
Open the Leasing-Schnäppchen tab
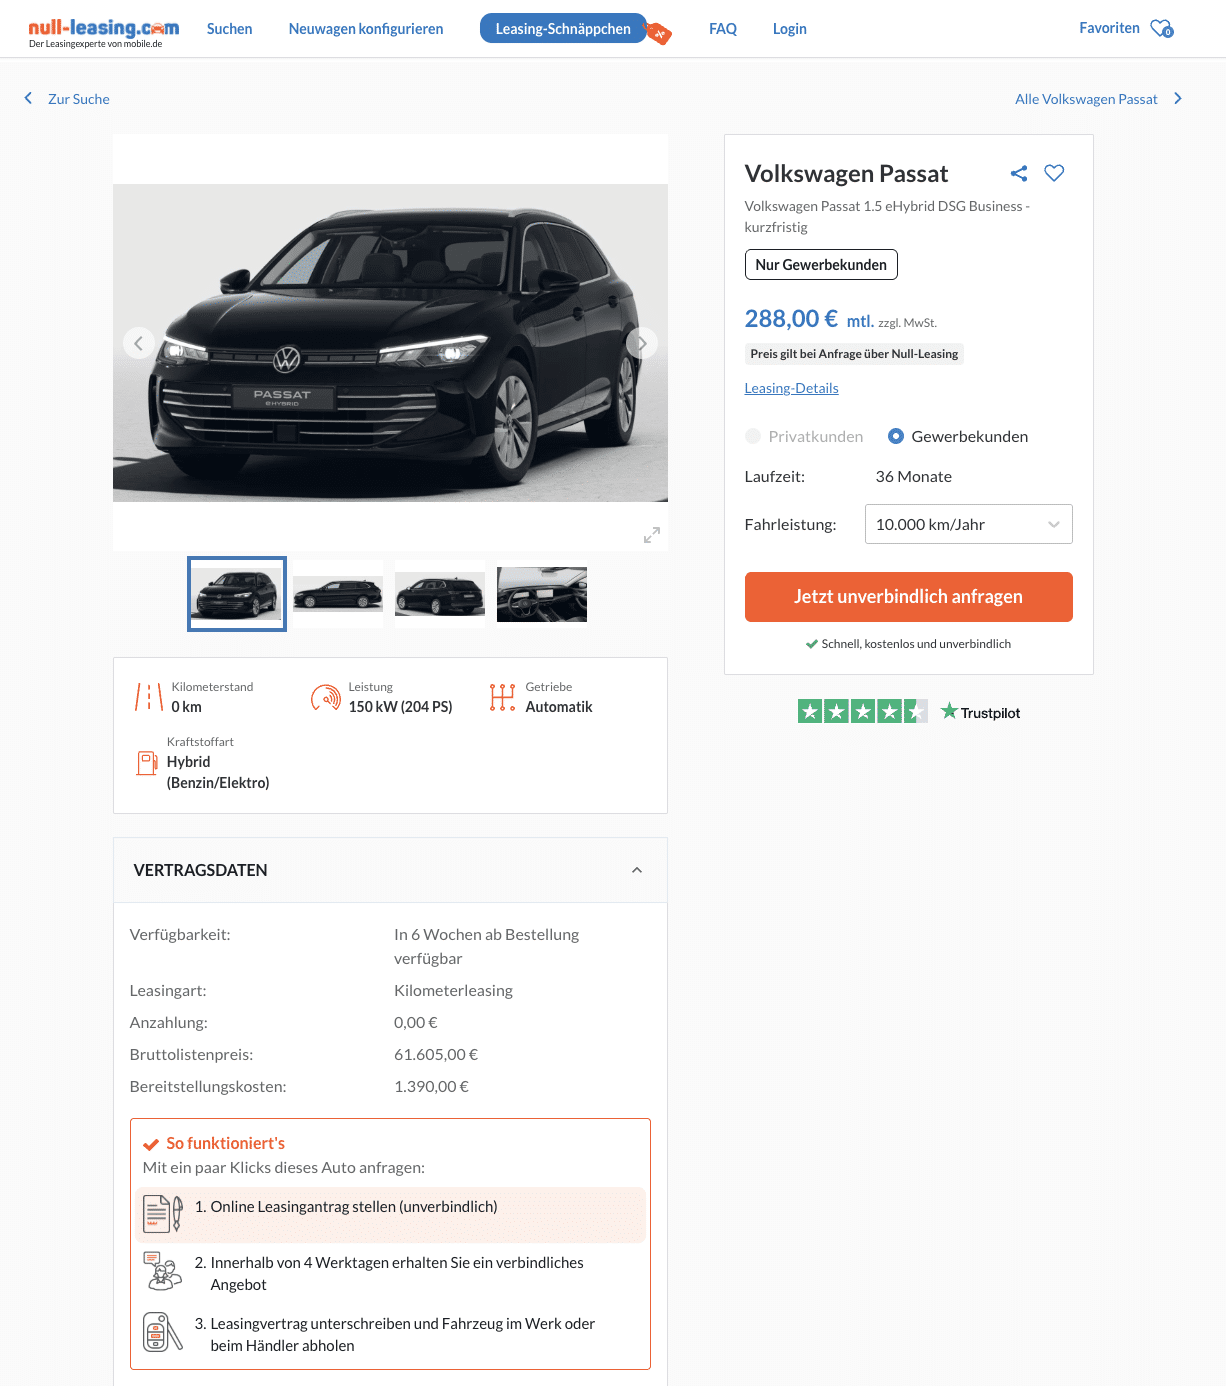[563, 29]
